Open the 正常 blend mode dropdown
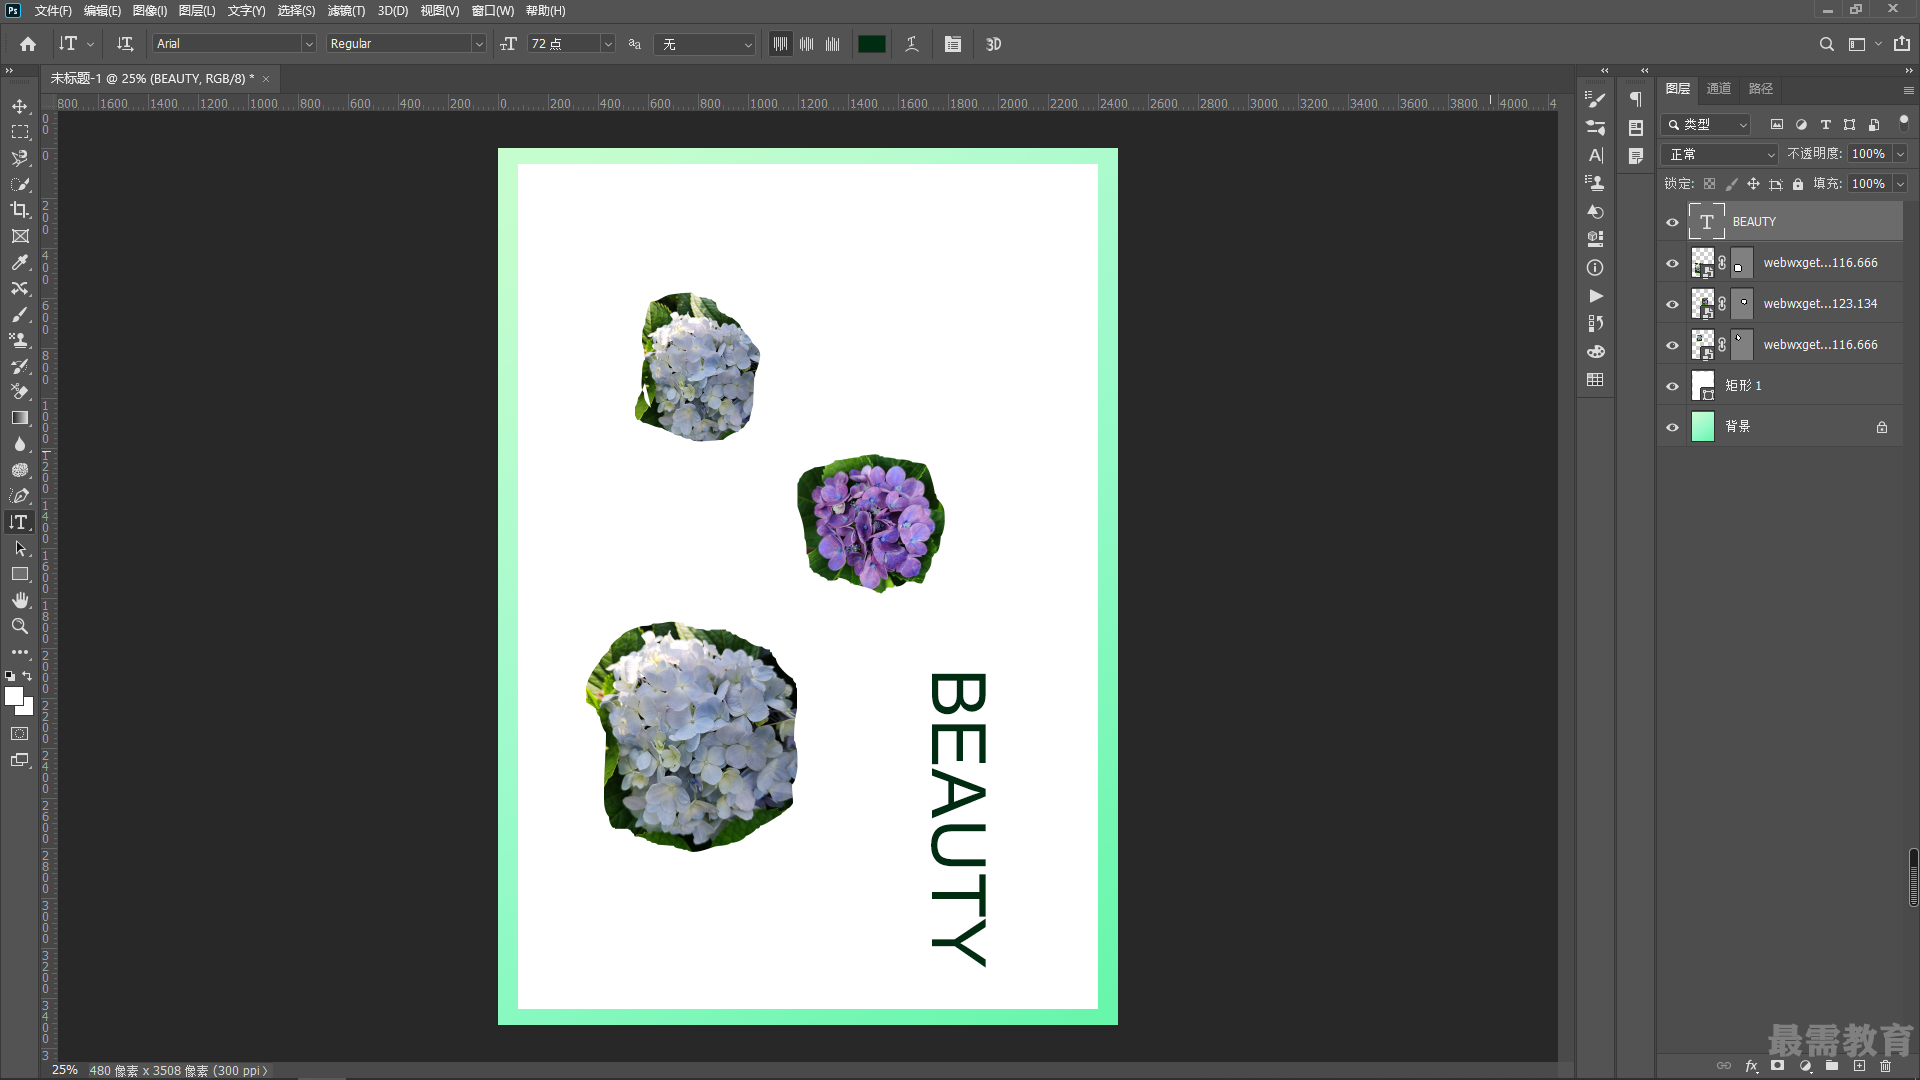Image resolution: width=1920 pixels, height=1080 pixels. point(1719,154)
